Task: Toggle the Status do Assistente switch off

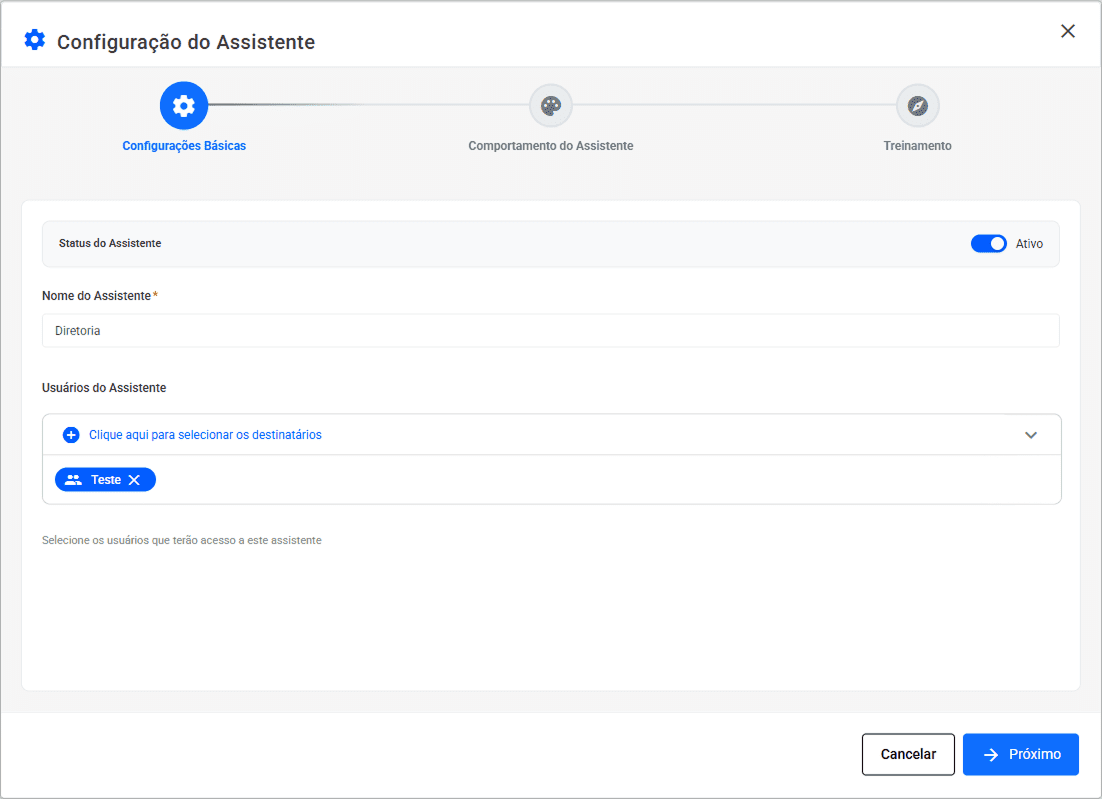Action: (988, 244)
